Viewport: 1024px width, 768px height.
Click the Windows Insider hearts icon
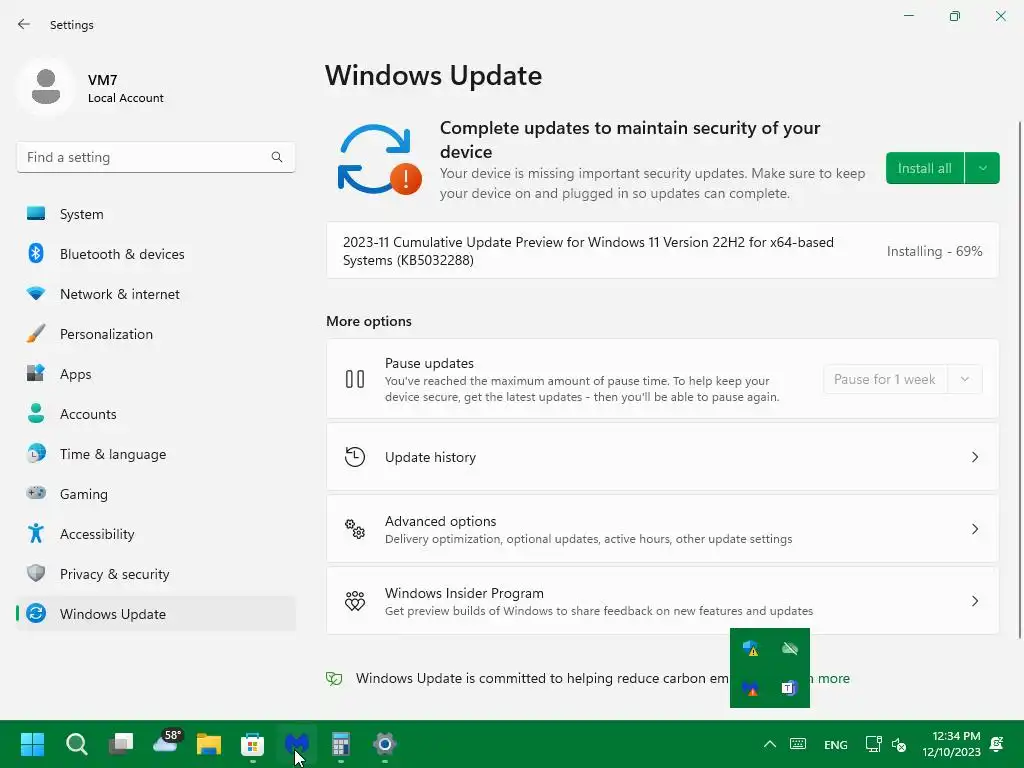pyautogui.click(x=355, y=601)
